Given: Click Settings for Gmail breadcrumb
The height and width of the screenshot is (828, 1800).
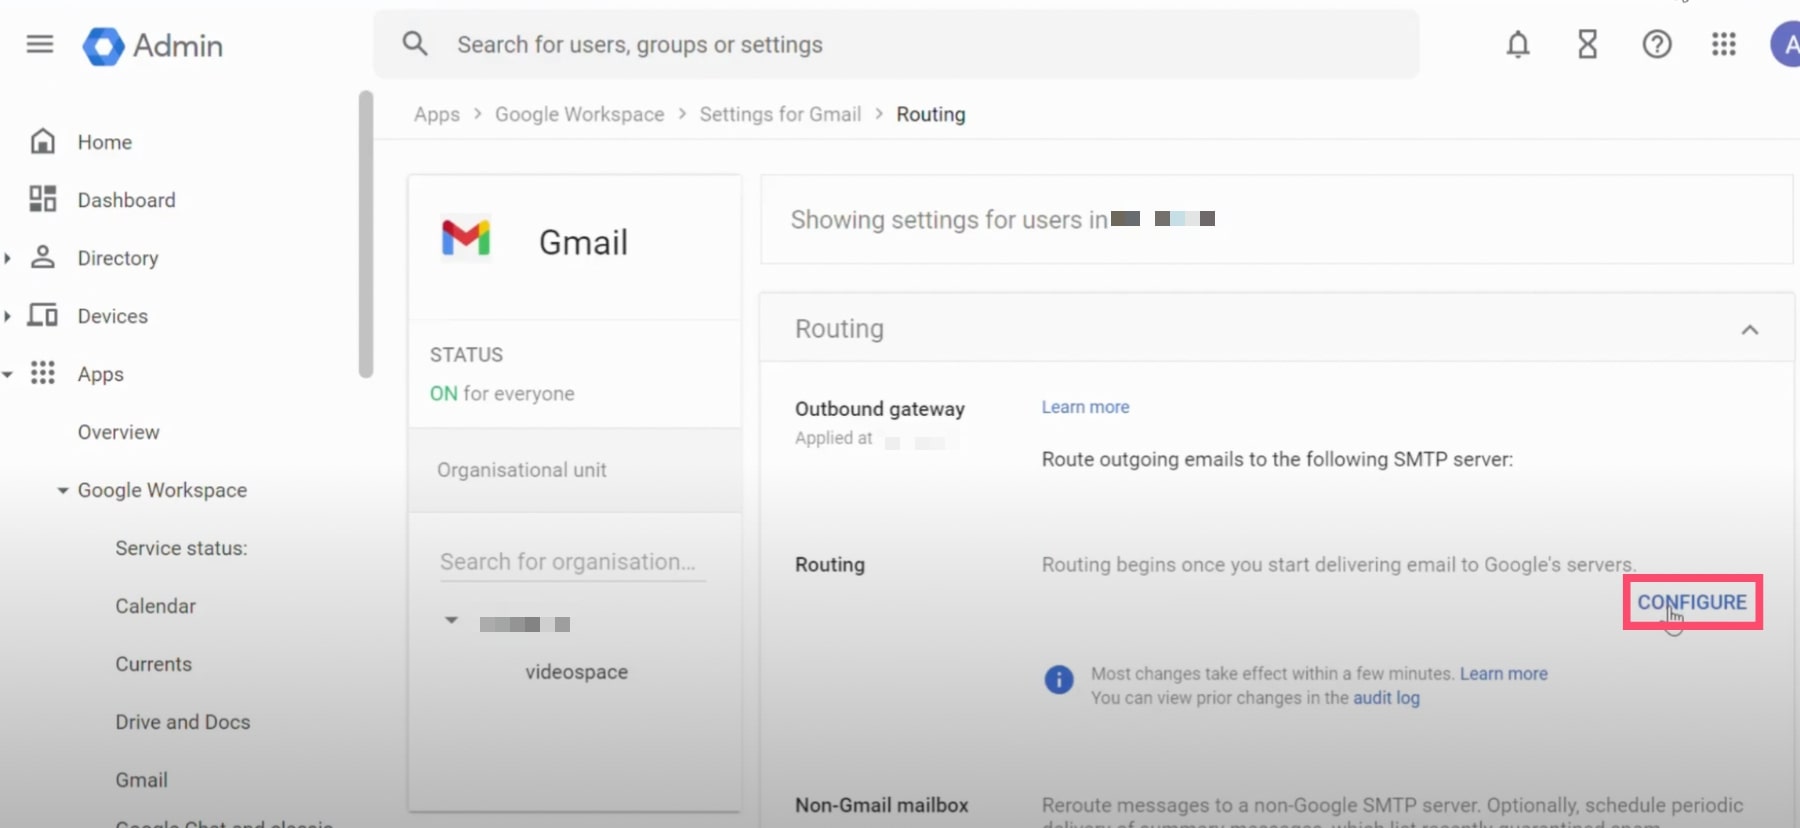Looking at the screenshot, I should [x=780, y=114].
